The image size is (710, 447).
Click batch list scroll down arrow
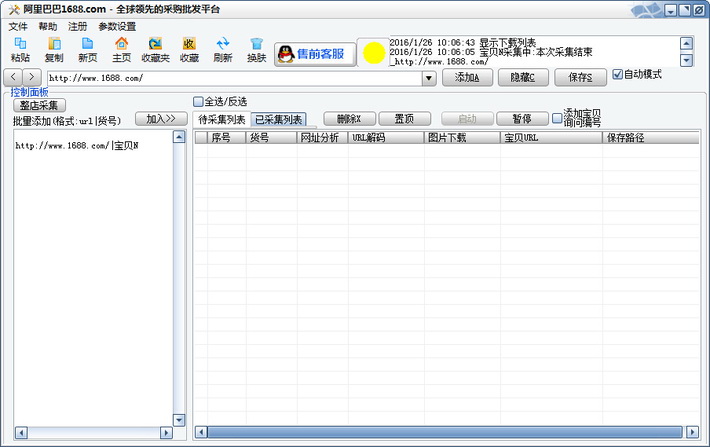point(179,420)
